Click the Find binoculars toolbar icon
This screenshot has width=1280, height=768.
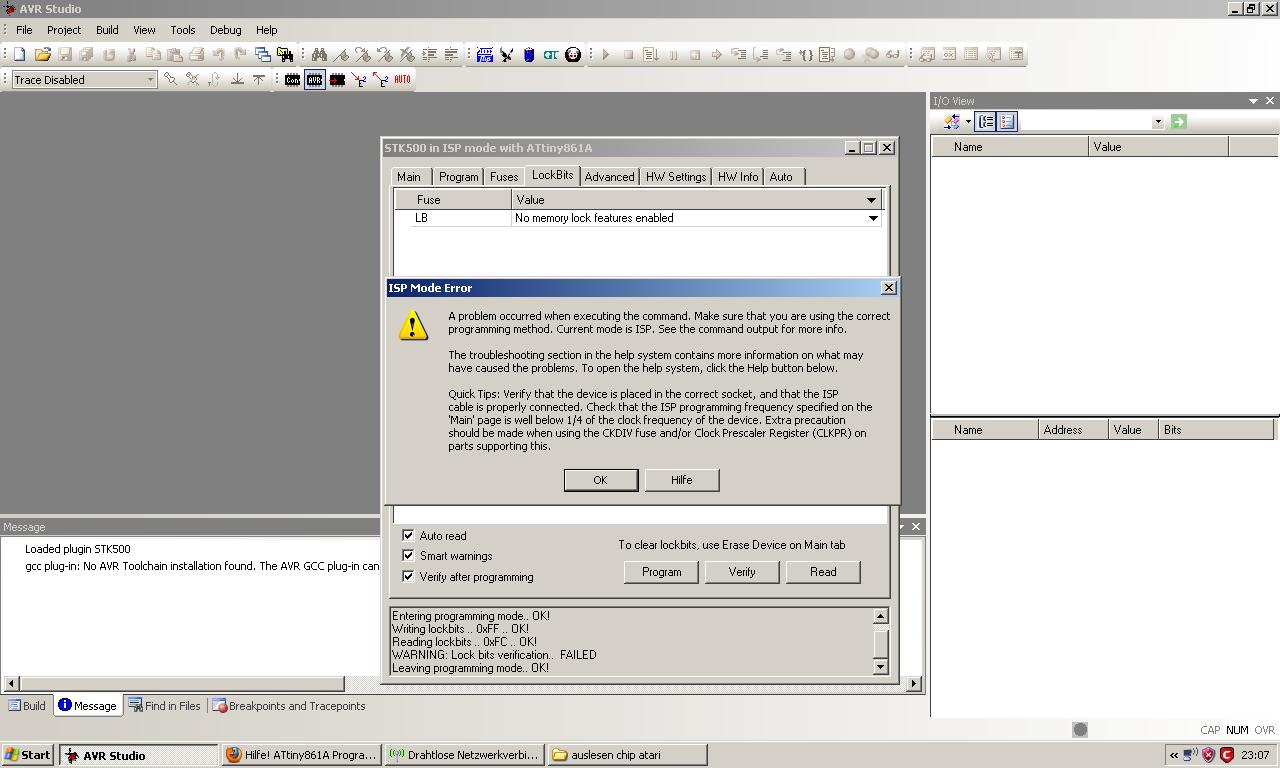pyautogui.click(x=319, y=55)
